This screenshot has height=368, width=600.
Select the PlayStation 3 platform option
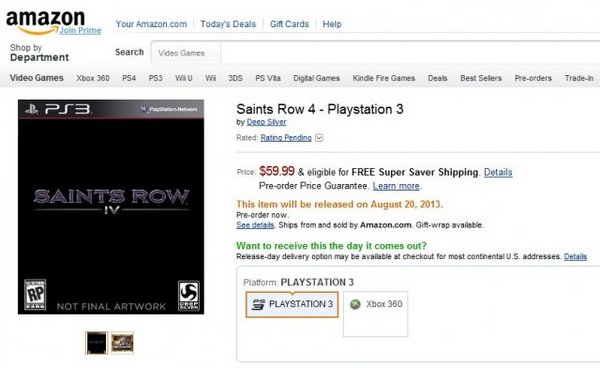point(292,304)
